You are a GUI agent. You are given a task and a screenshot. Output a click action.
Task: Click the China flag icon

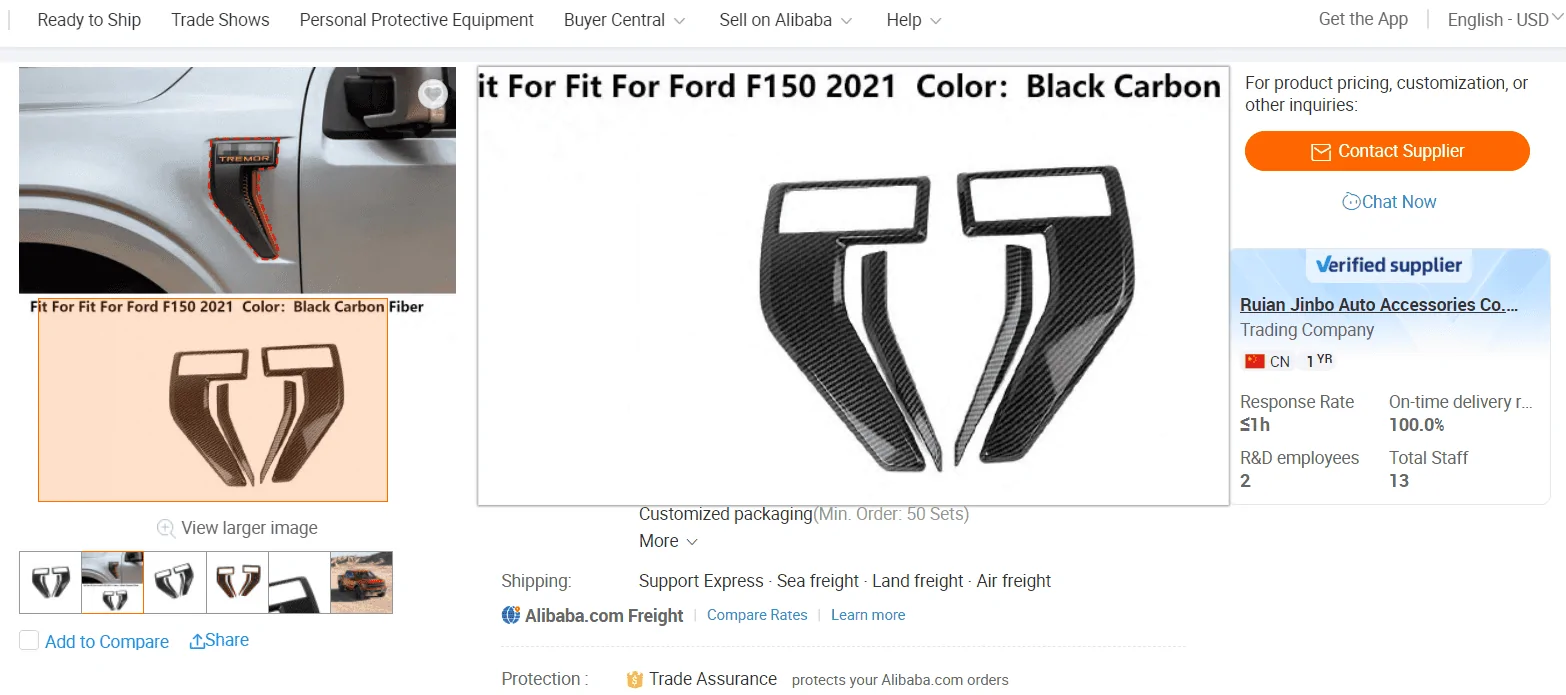pos(1254,361)
